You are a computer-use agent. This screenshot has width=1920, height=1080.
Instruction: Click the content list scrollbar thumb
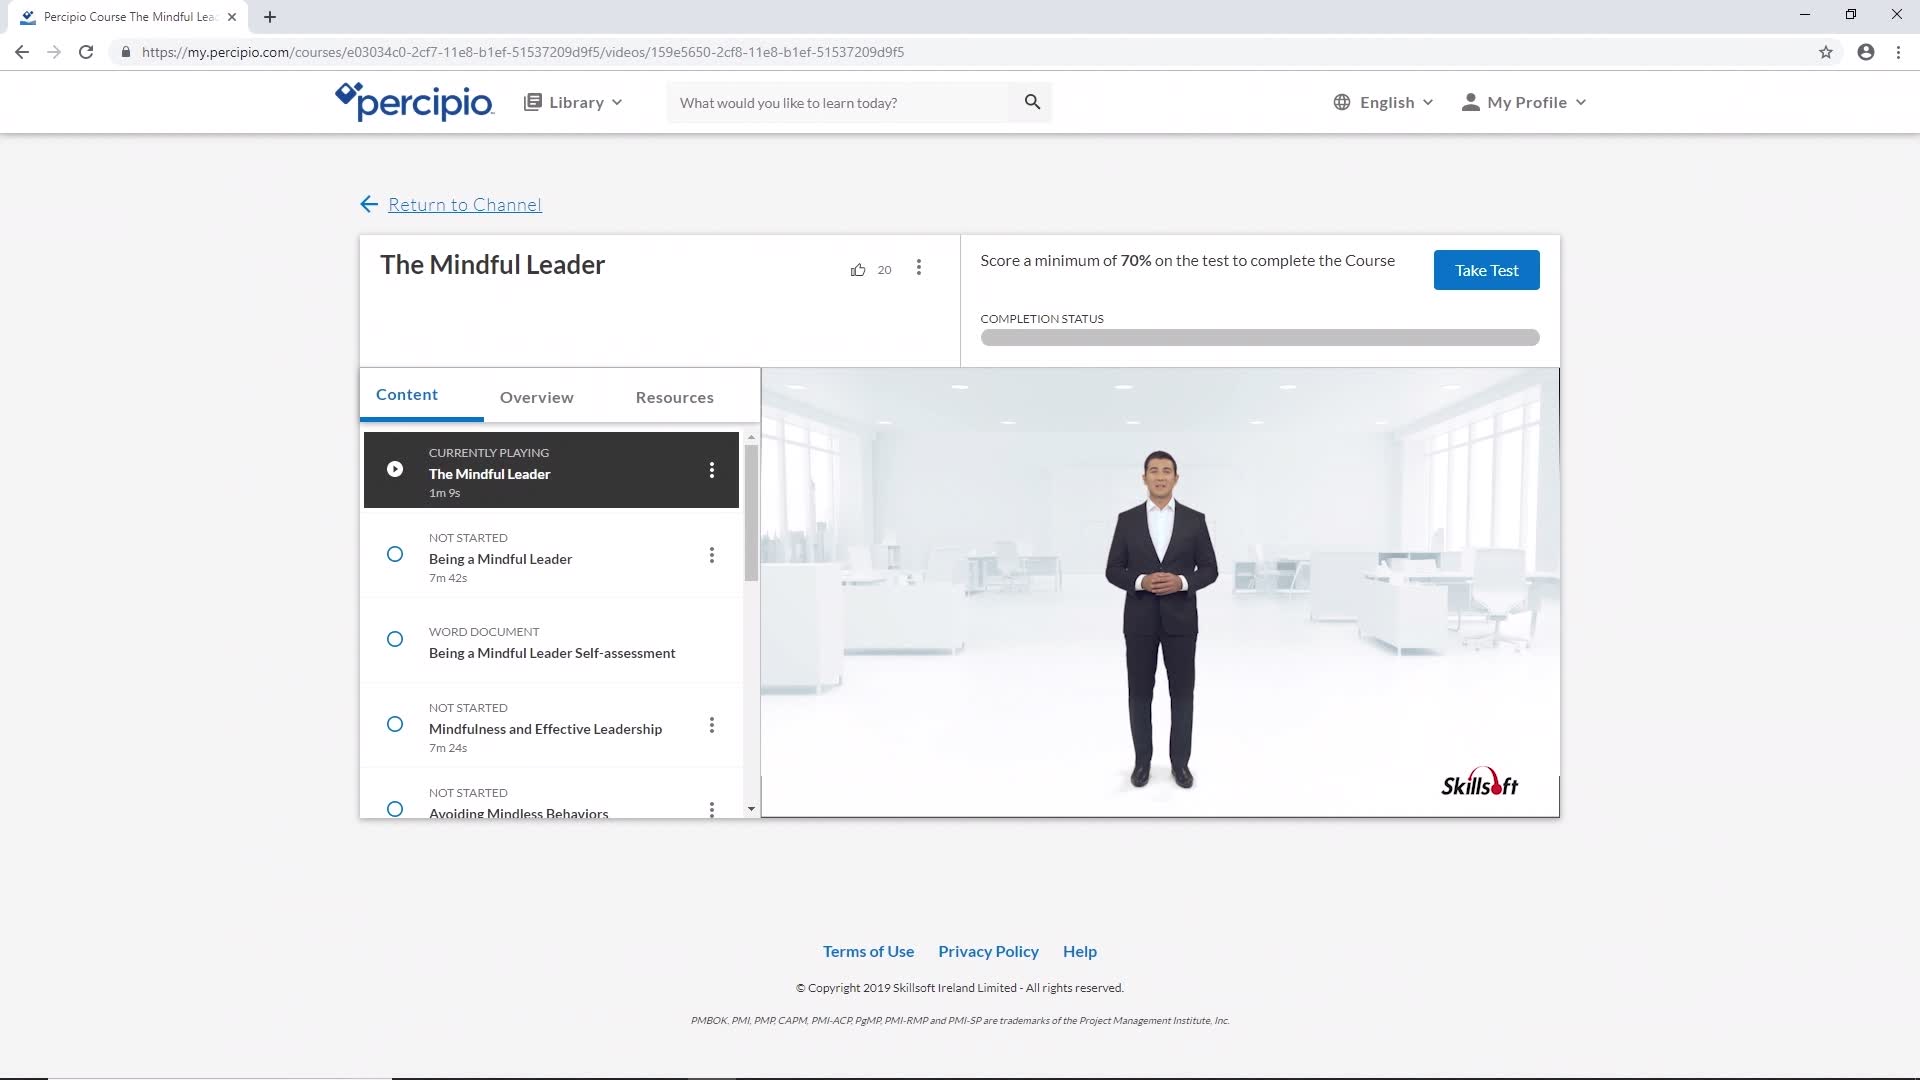tap(751, 513)
